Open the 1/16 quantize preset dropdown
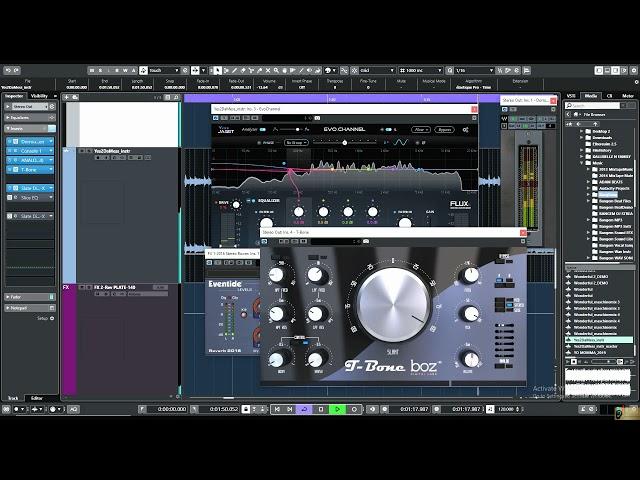640x480 pixels. (x=474, y=70)
